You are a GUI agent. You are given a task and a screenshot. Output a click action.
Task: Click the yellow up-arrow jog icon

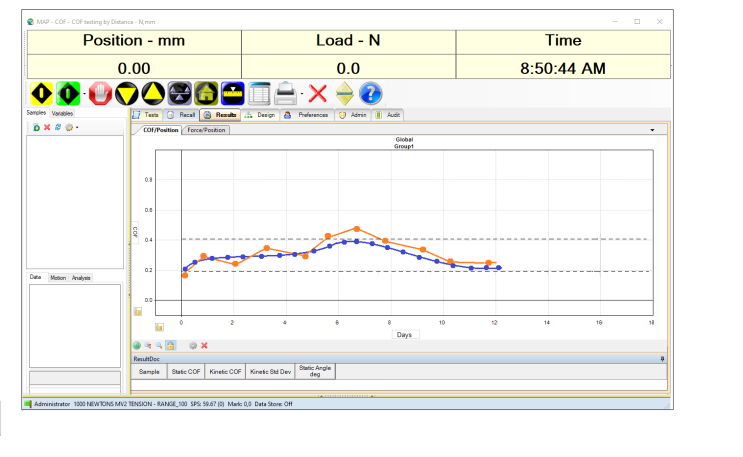(153, 93)
